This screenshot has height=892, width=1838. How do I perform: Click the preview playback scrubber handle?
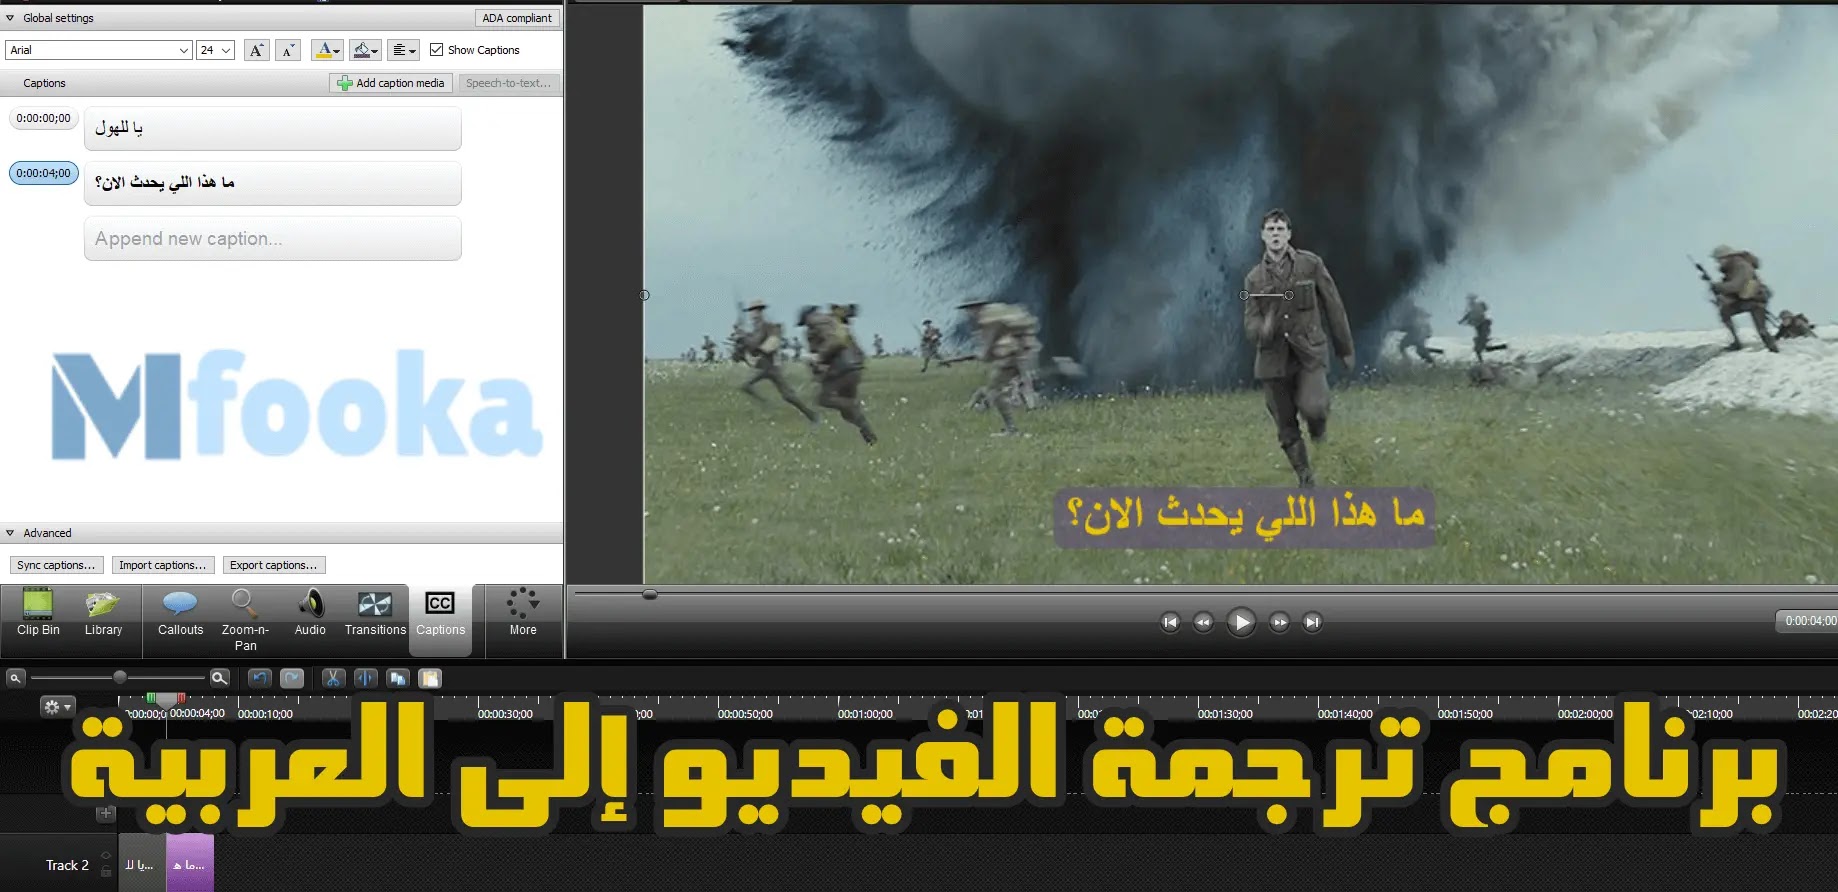(650, 594)
